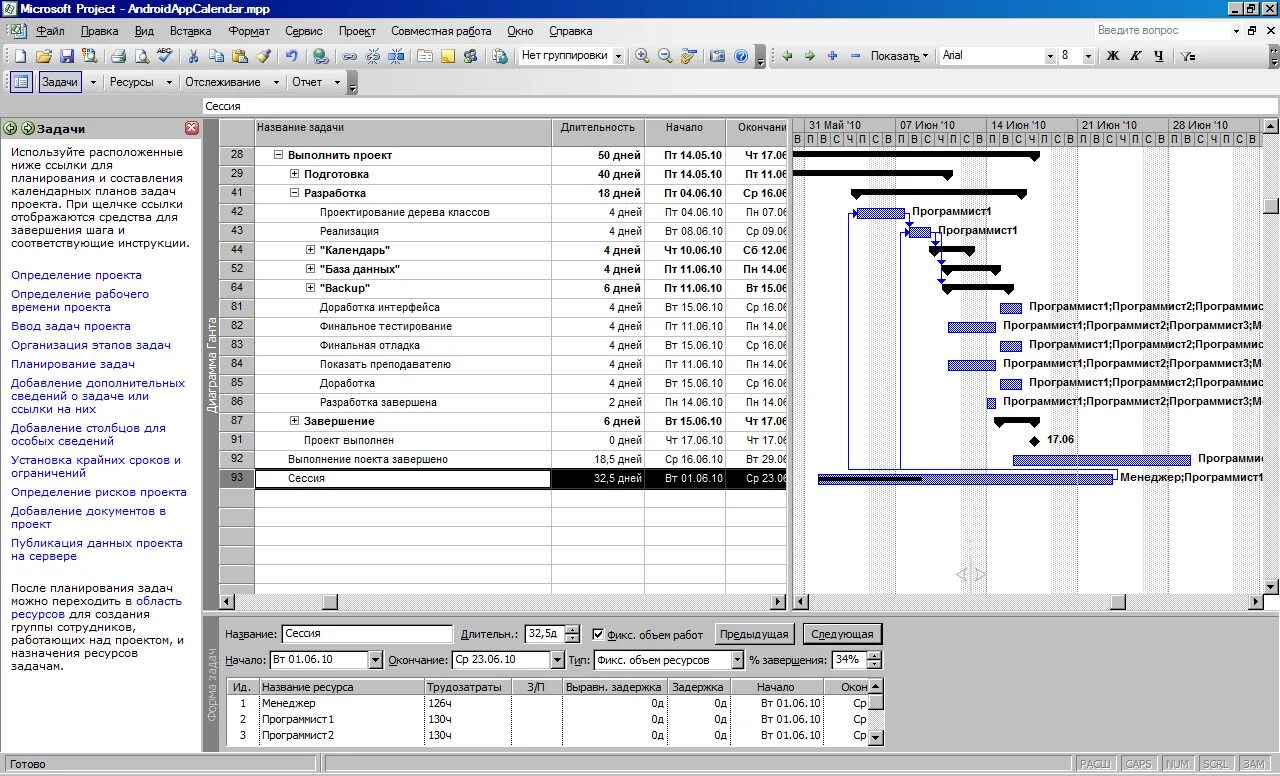Expand the "Backup" summary task
The image size is (1280, 776).
coord(310,288)
